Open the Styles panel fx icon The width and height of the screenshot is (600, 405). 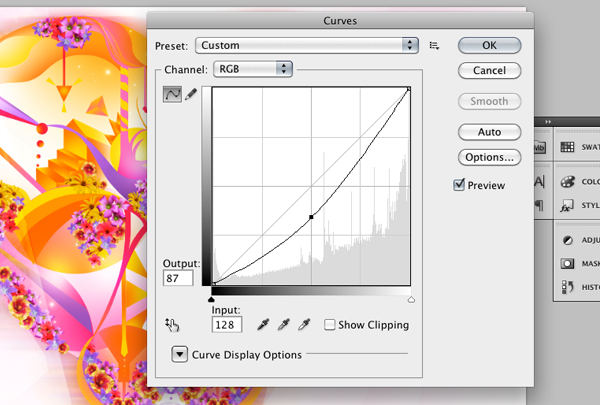click(x=567, y=206)
